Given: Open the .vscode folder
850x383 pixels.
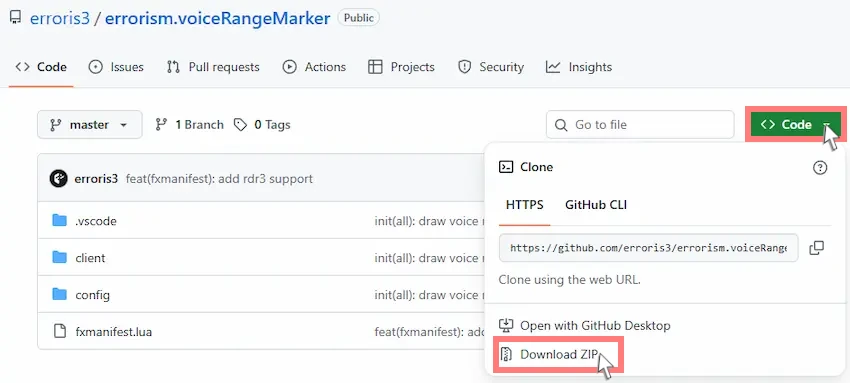Looking at the screenshot, I should pos(96,221).
